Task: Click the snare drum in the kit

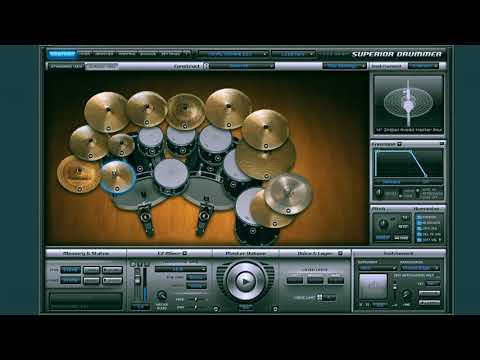Action: click(171, 176)
